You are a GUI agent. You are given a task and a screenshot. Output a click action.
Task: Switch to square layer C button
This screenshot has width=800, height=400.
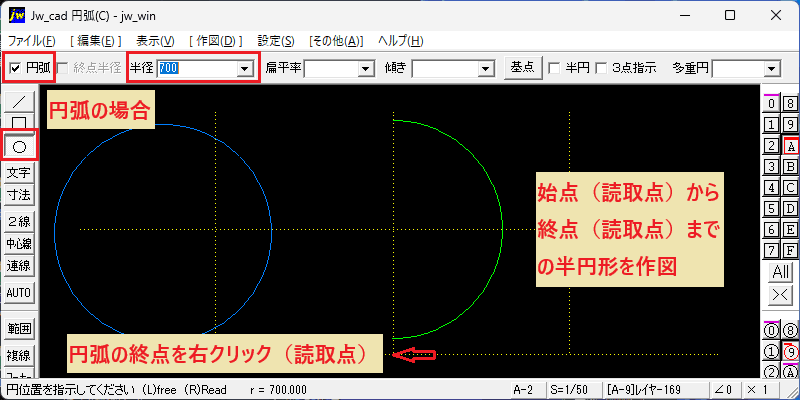coord(790,187)
